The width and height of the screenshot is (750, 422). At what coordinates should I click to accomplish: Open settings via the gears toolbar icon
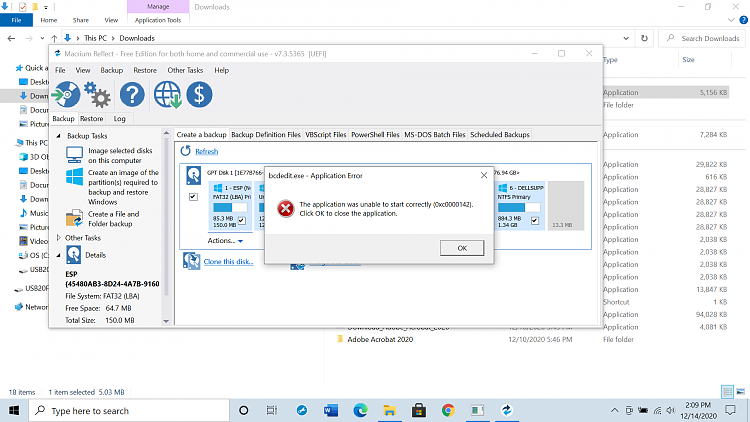pos(97,95)
